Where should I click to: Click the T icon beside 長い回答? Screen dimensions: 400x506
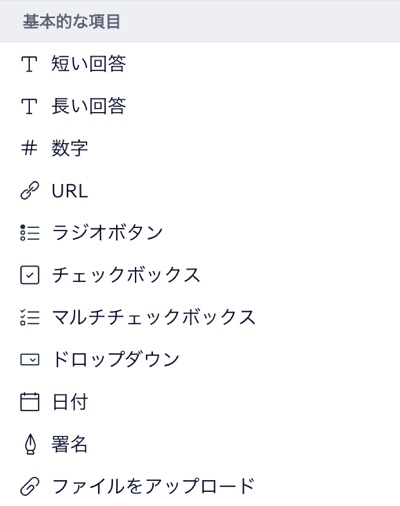(29, 106)
